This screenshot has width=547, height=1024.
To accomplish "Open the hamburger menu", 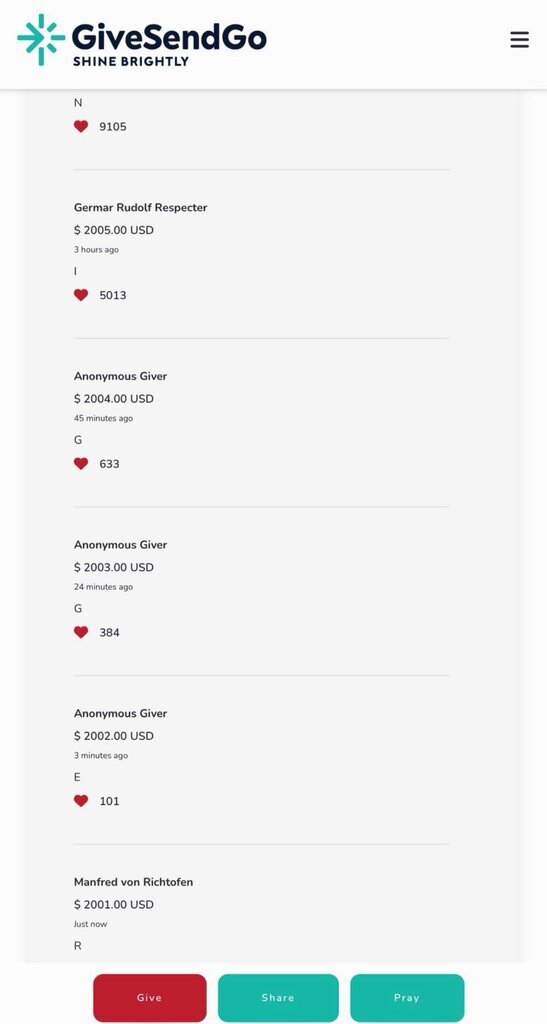I will [x=520, y=40].
